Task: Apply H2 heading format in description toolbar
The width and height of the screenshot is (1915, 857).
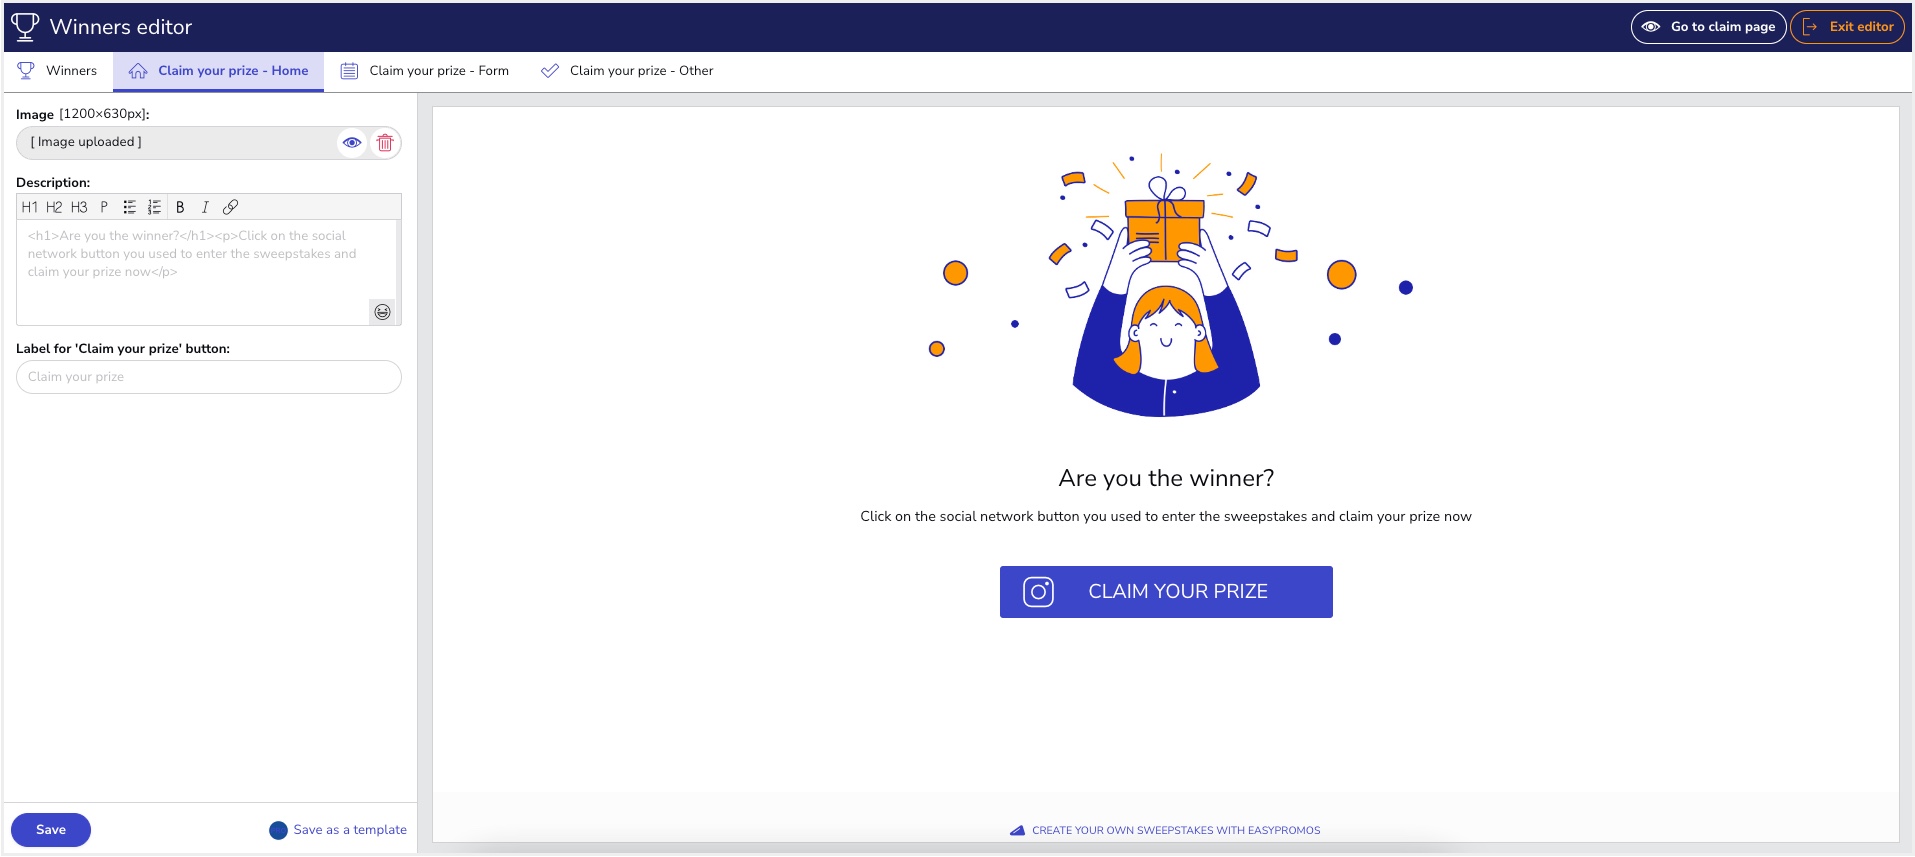Action: (x=54, y=207)
